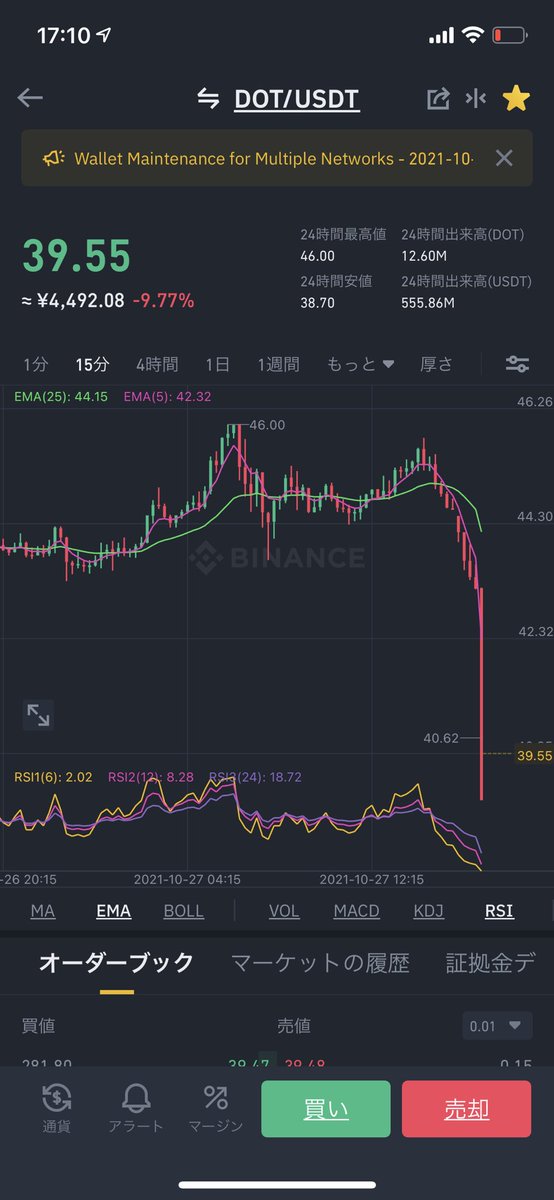The image size is (554, 1200).
Task: Open the 0.01 price precision dropdown
Action: (497, 1025)
